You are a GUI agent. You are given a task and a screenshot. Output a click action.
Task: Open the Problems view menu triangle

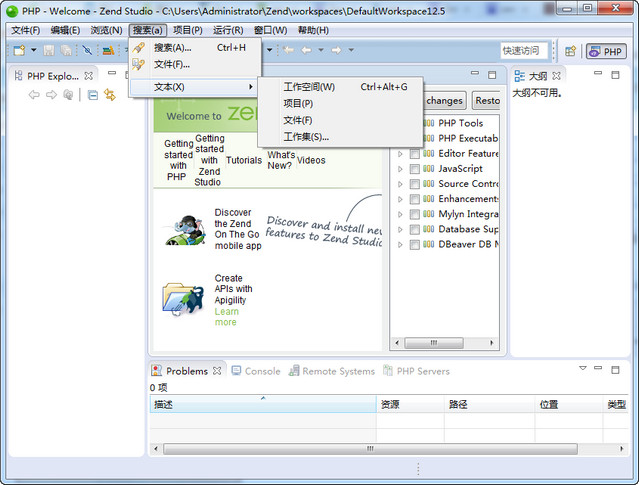coord(583,368)
